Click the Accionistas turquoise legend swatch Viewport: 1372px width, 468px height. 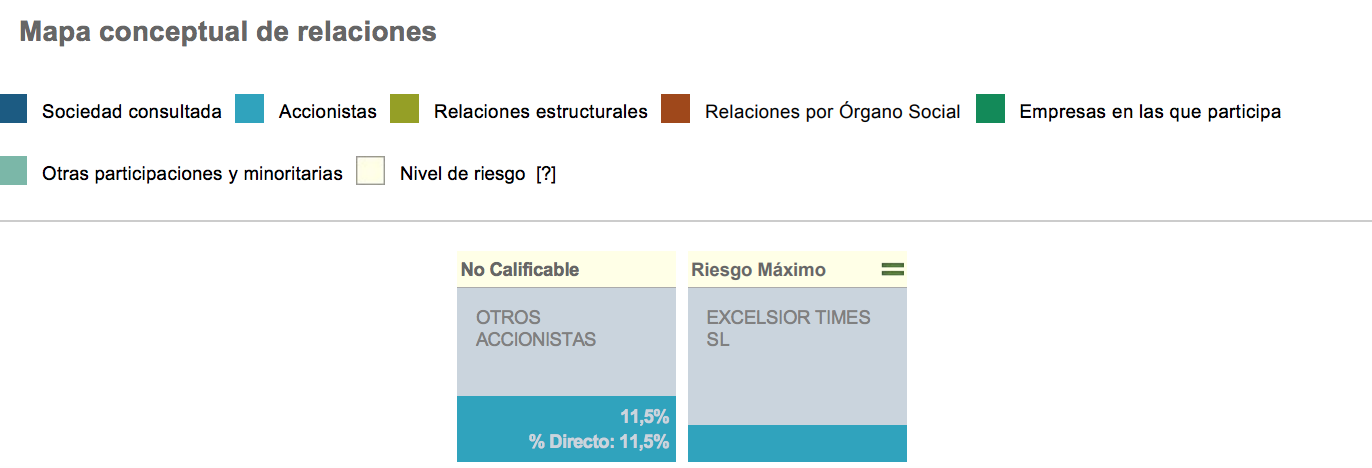(x=249, y=110)
